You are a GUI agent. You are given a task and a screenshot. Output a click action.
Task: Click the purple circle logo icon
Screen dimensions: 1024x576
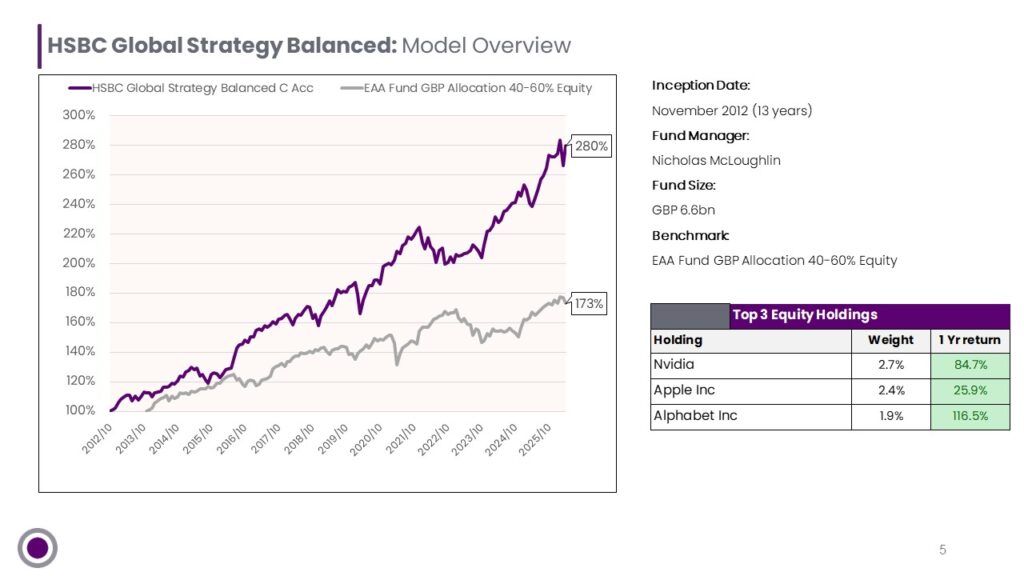pyautogui.click(x=37, y=547)
